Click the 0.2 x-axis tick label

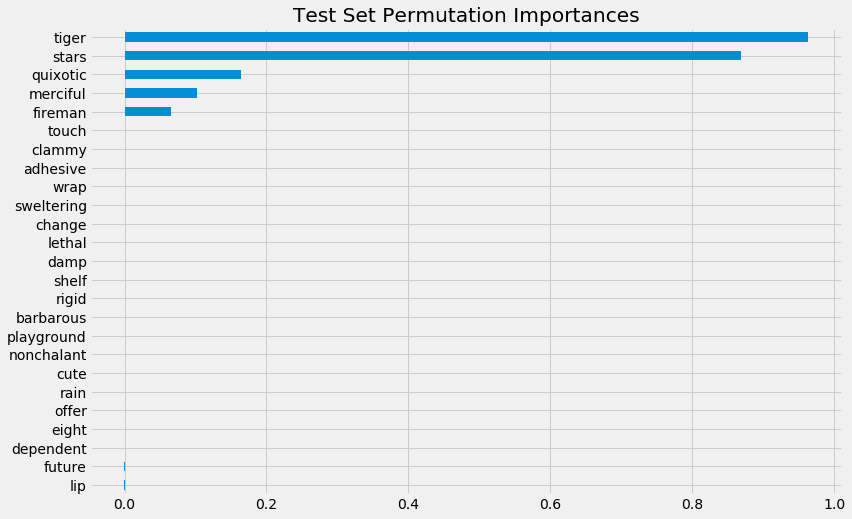tap(266, 505)
